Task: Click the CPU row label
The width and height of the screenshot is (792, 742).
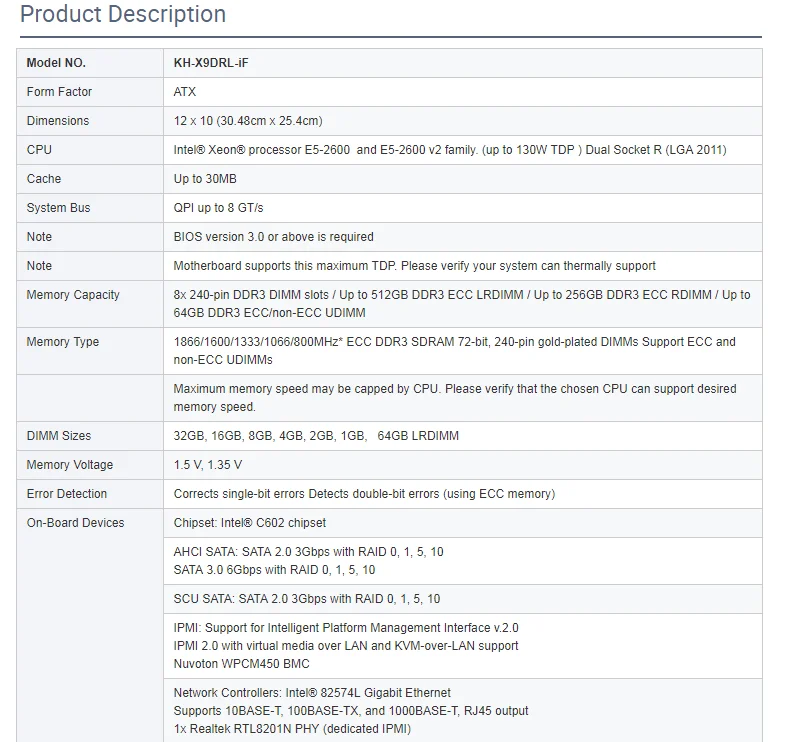Action: (x=39, y=150)
